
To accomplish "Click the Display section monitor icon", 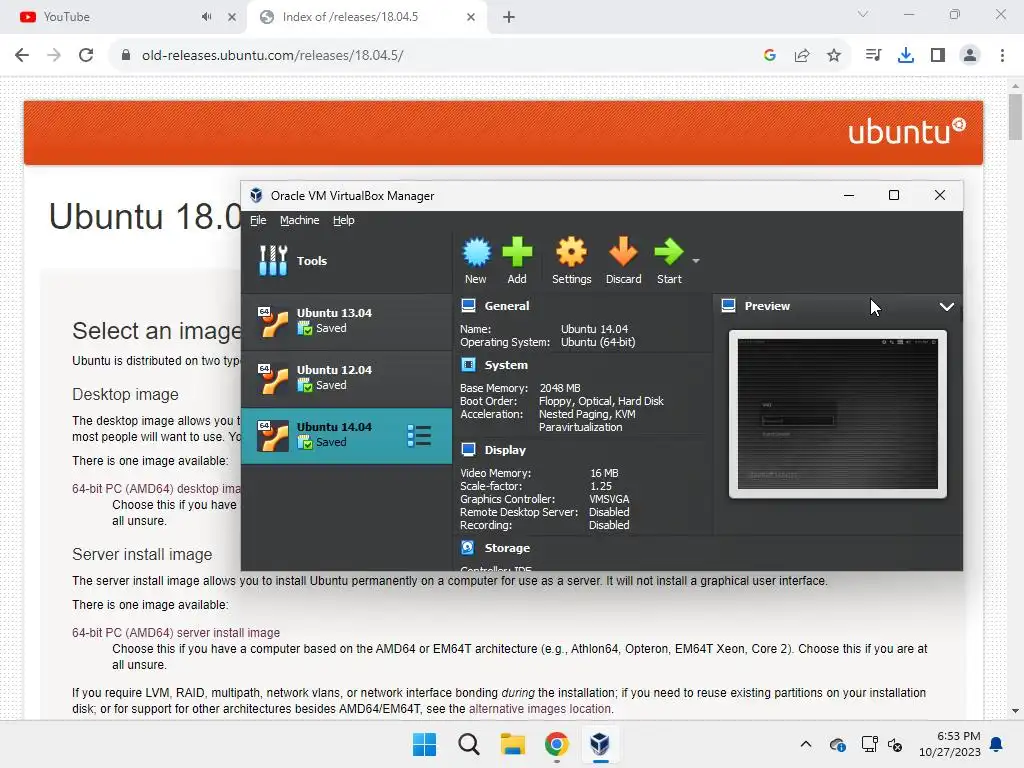I will point(468,449).
